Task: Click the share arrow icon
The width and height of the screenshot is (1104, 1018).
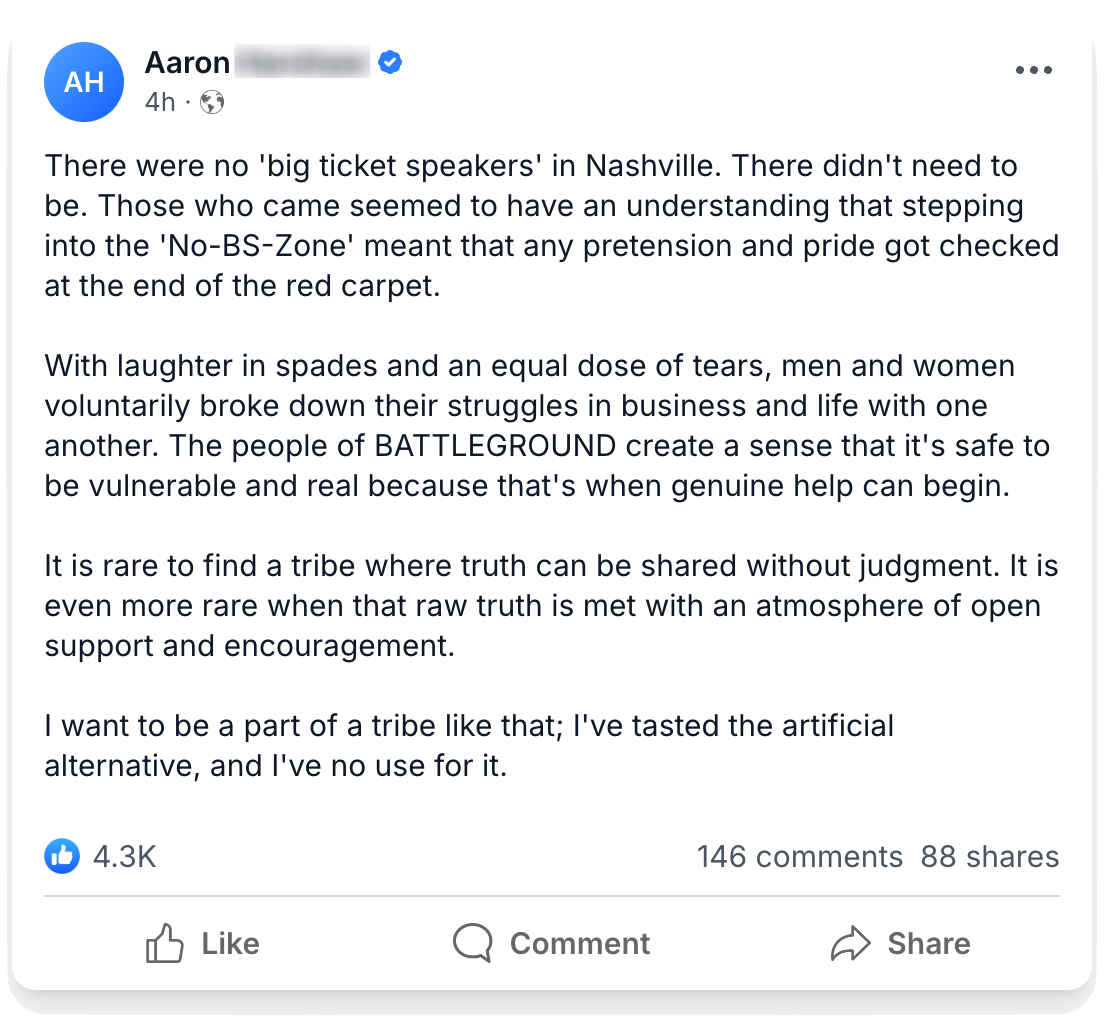Action: pyautogui.click(x=850, y=943)
